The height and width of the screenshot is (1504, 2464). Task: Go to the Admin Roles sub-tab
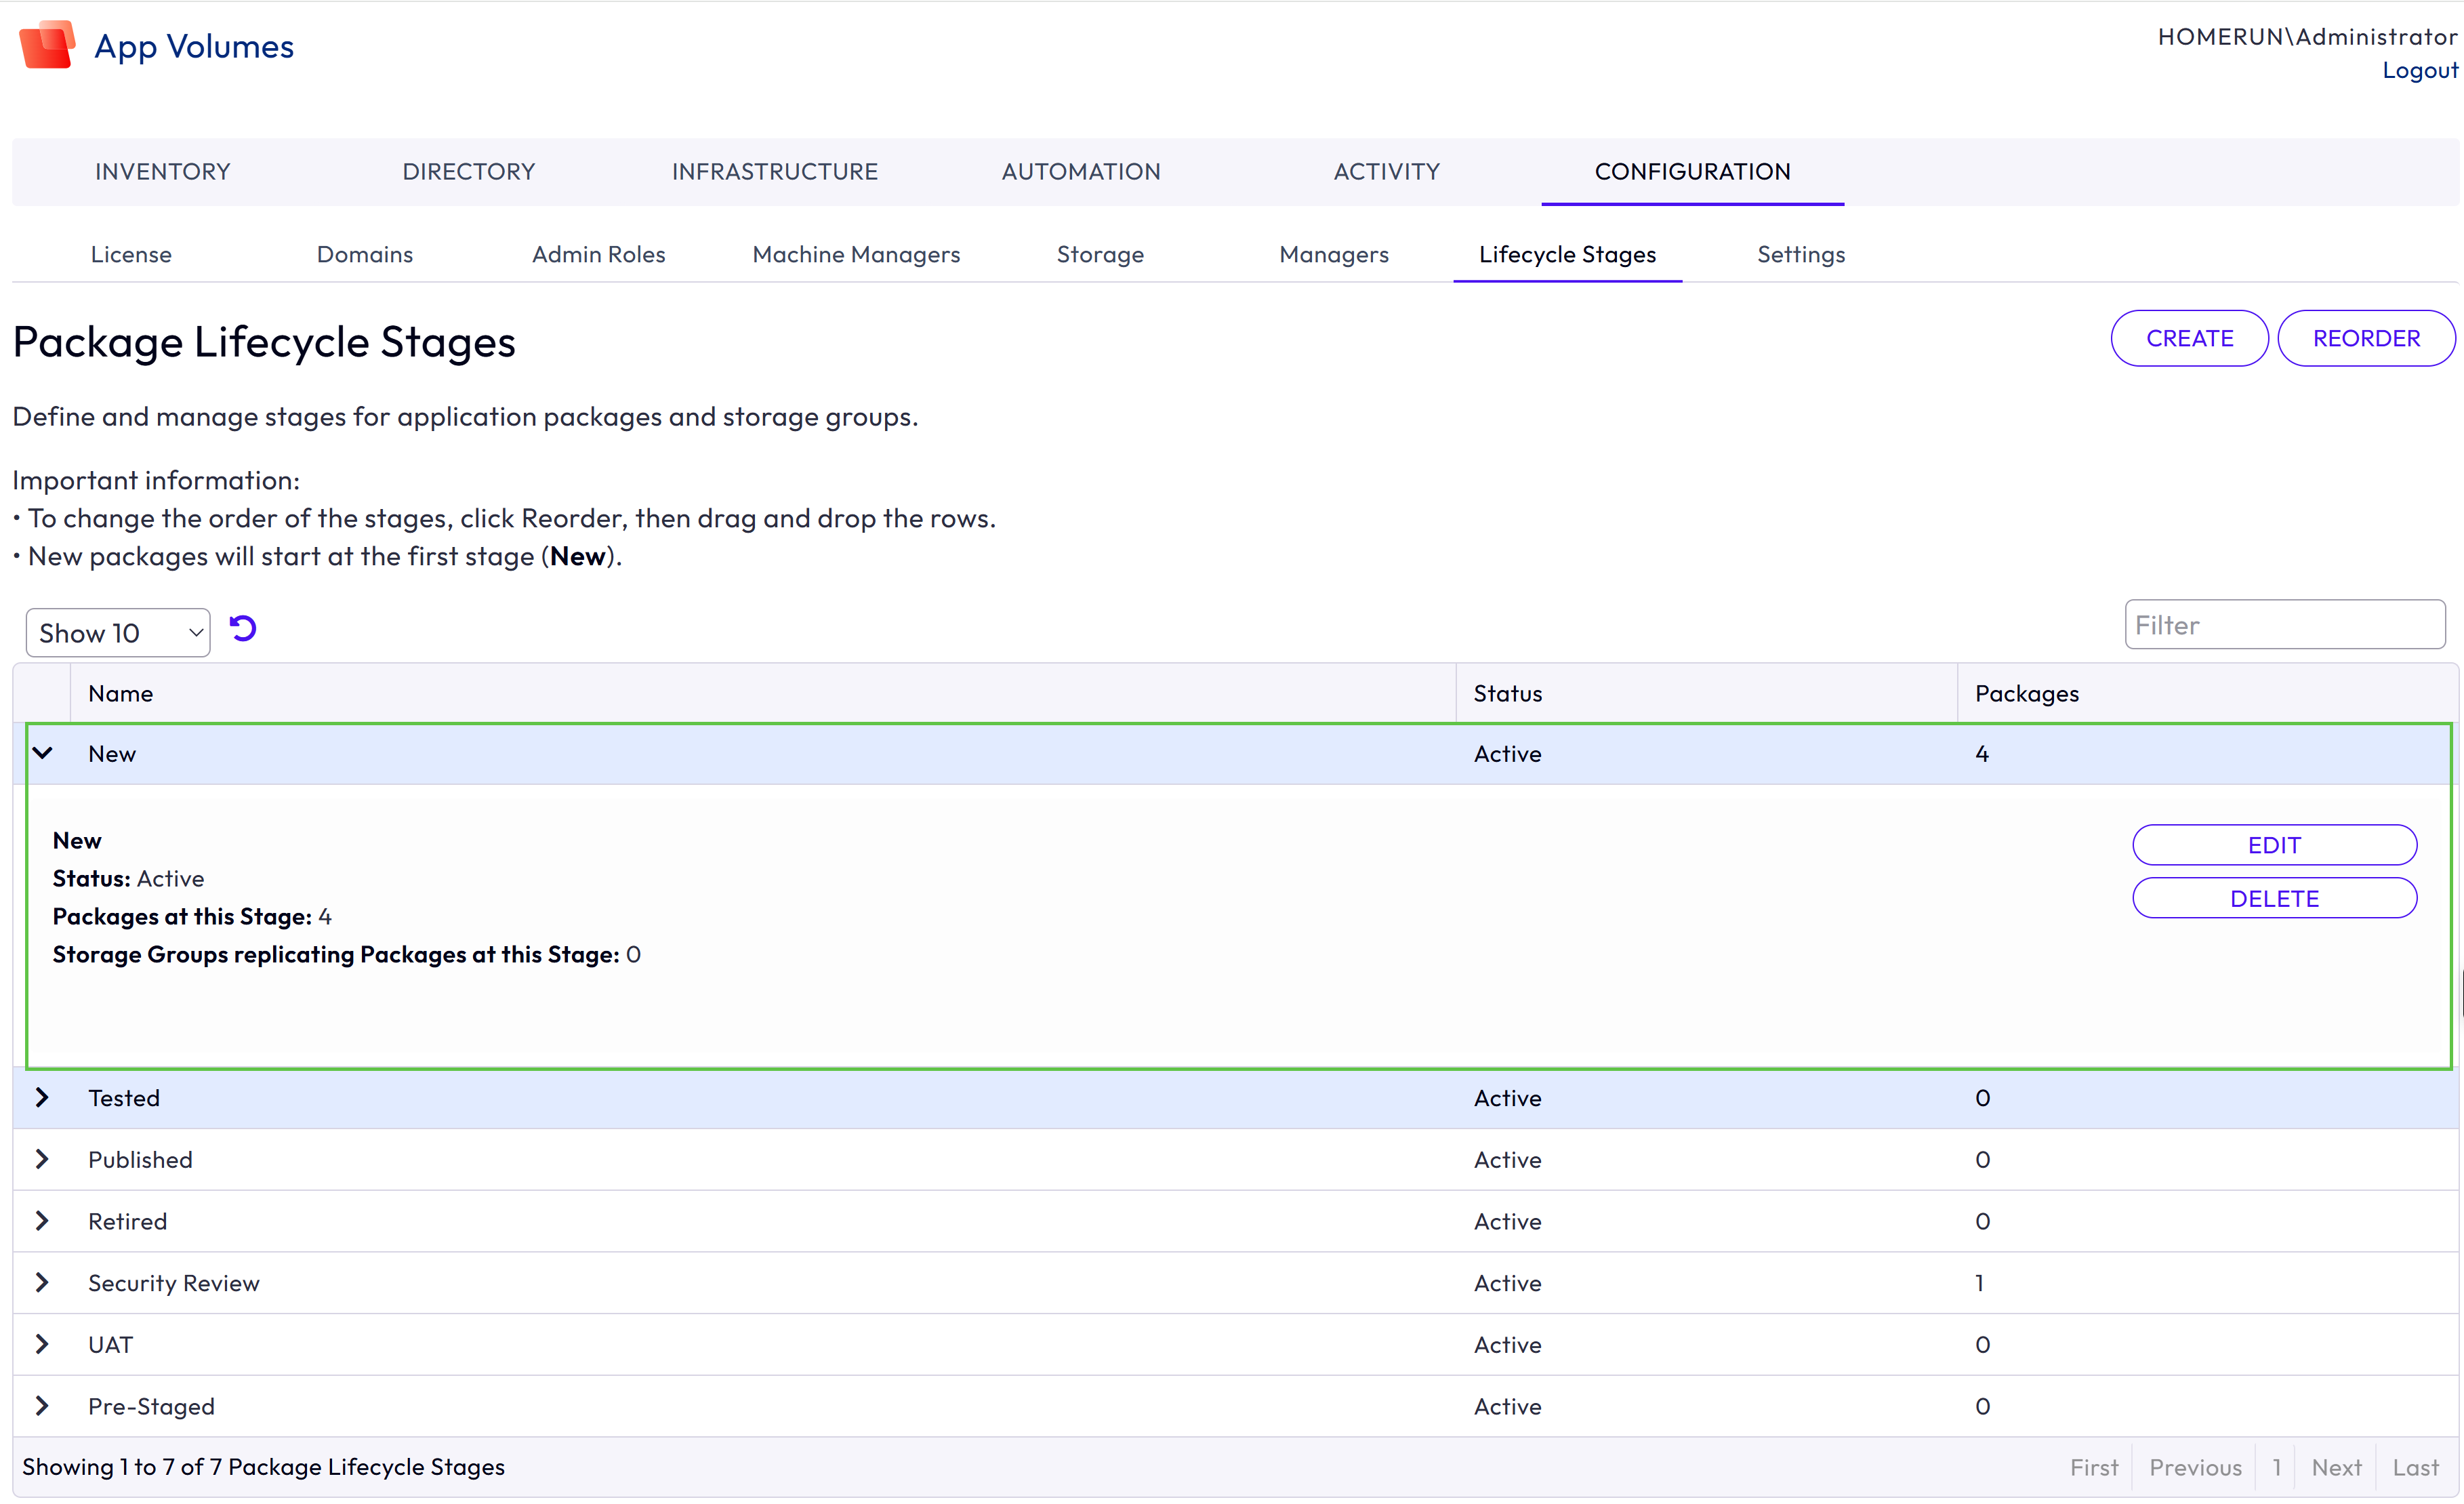[x=599, y=255]
